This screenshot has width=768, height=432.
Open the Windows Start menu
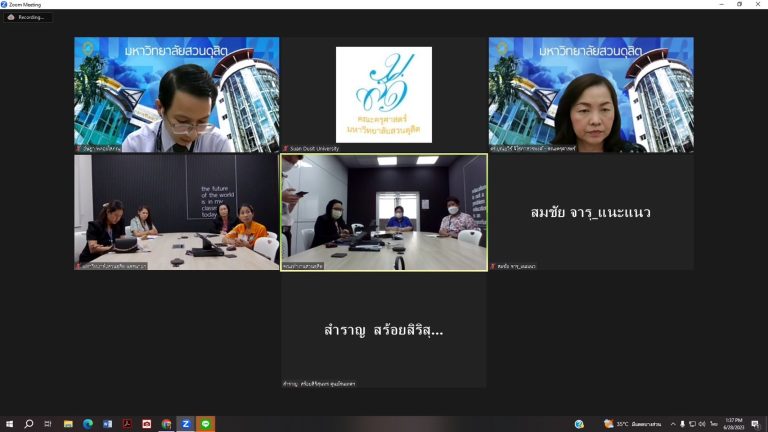click(x=9, y=424)
